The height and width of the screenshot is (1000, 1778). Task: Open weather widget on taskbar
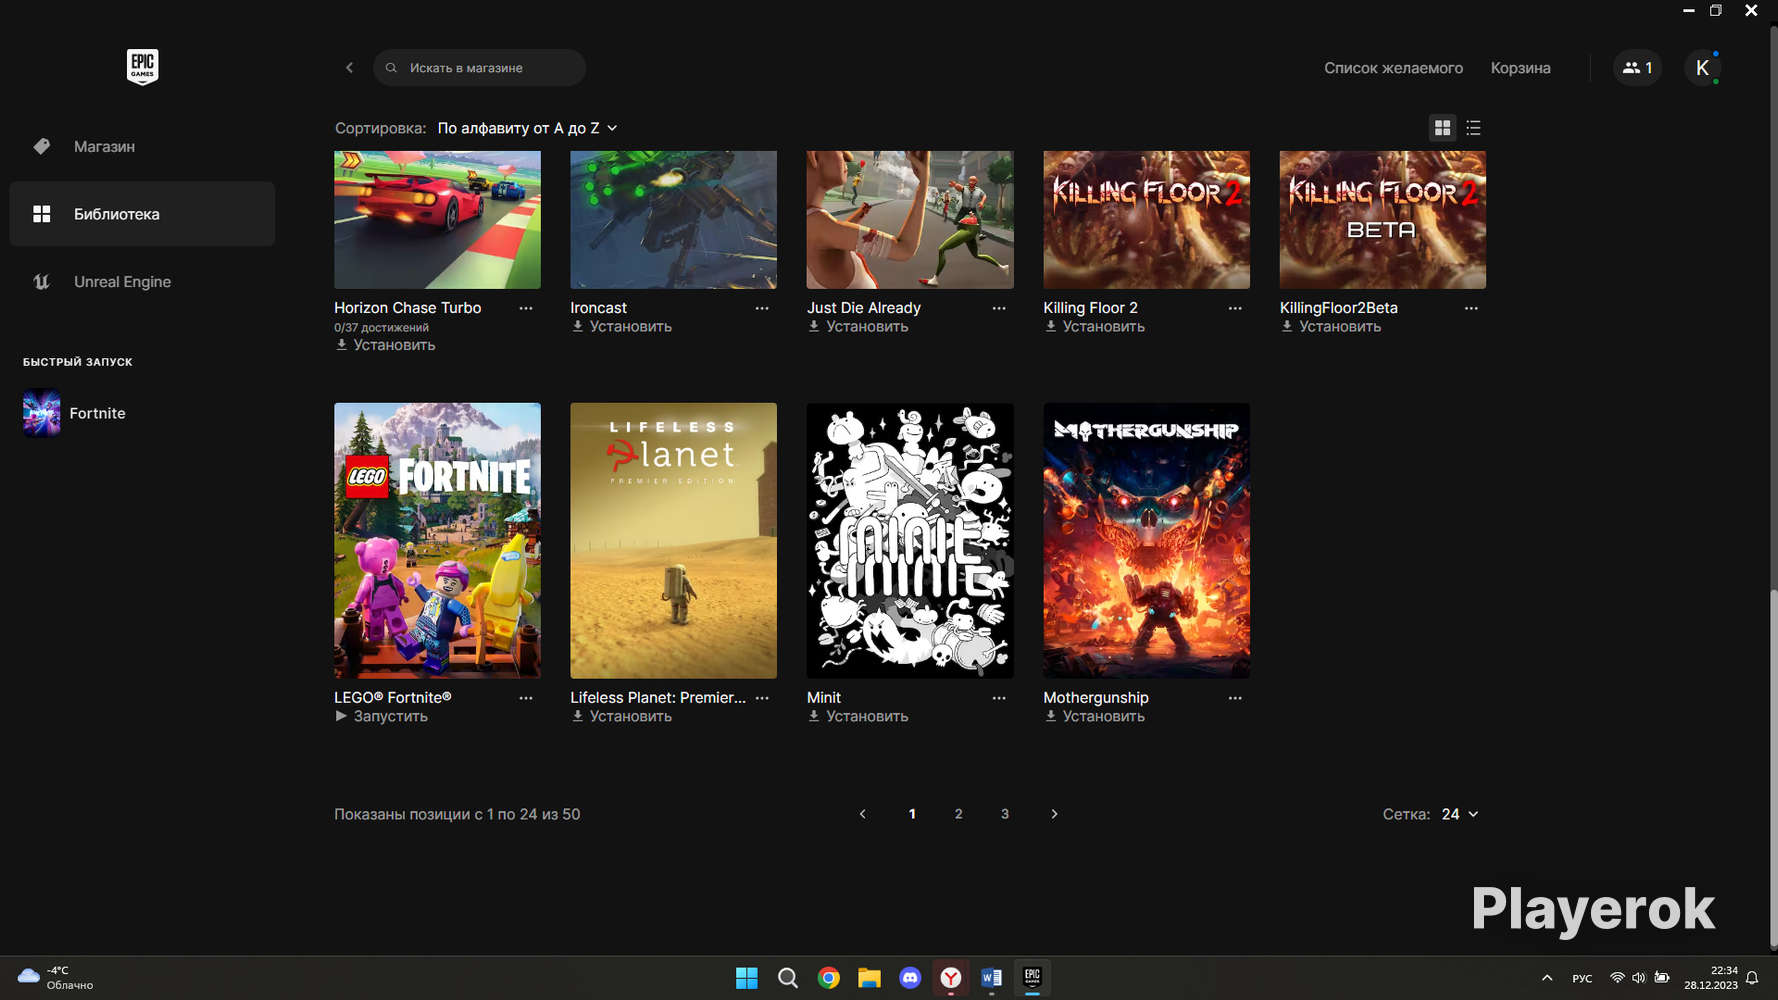(57, 978)
